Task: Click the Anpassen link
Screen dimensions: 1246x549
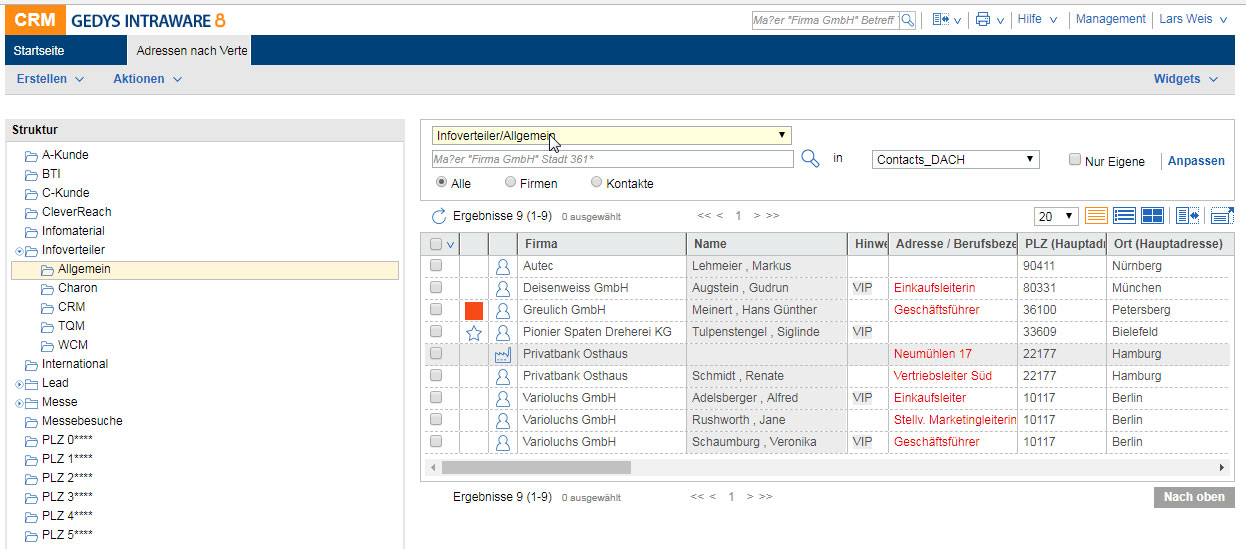Action: tap(1195, 161)
